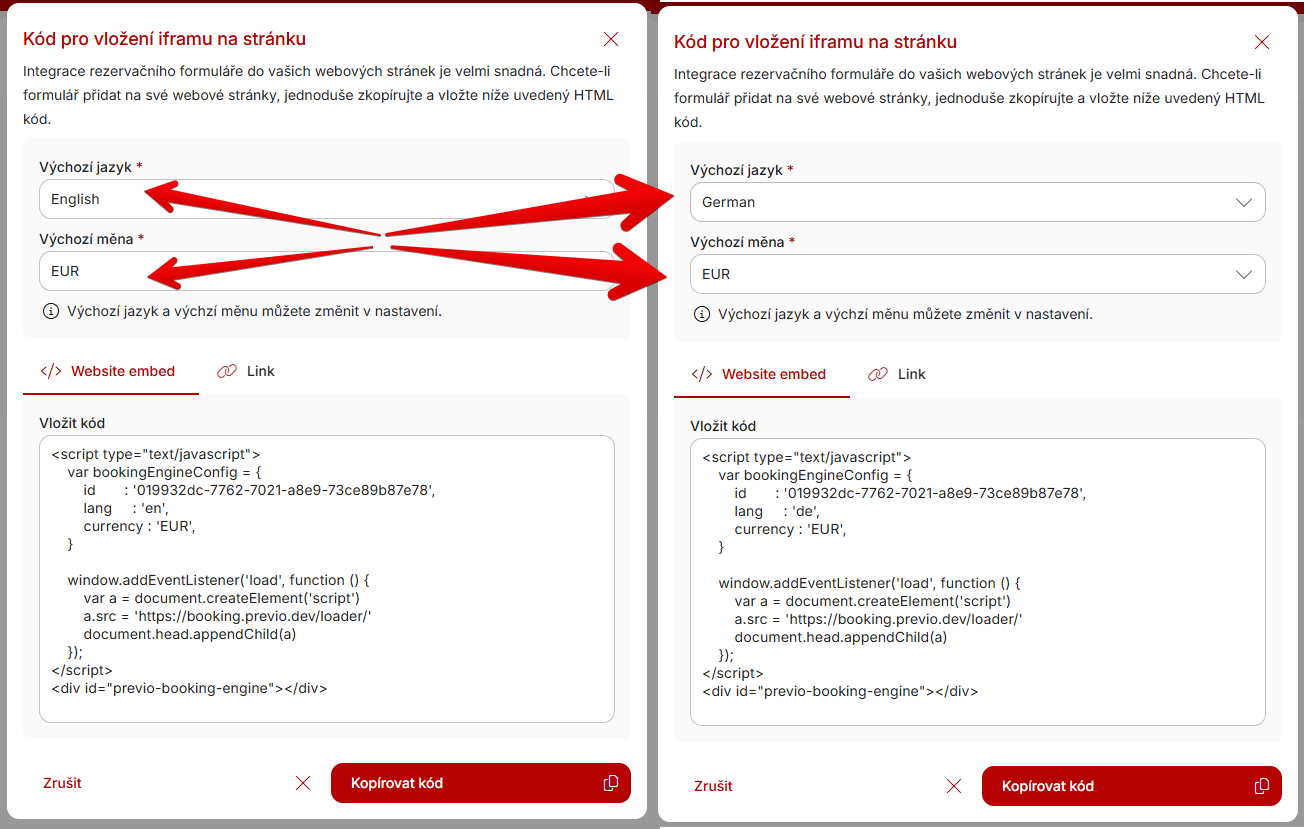The width and height of the screenshot is (1304, 829).
Task: Click the settings hint text in left dialog
Action: point(254,311)
